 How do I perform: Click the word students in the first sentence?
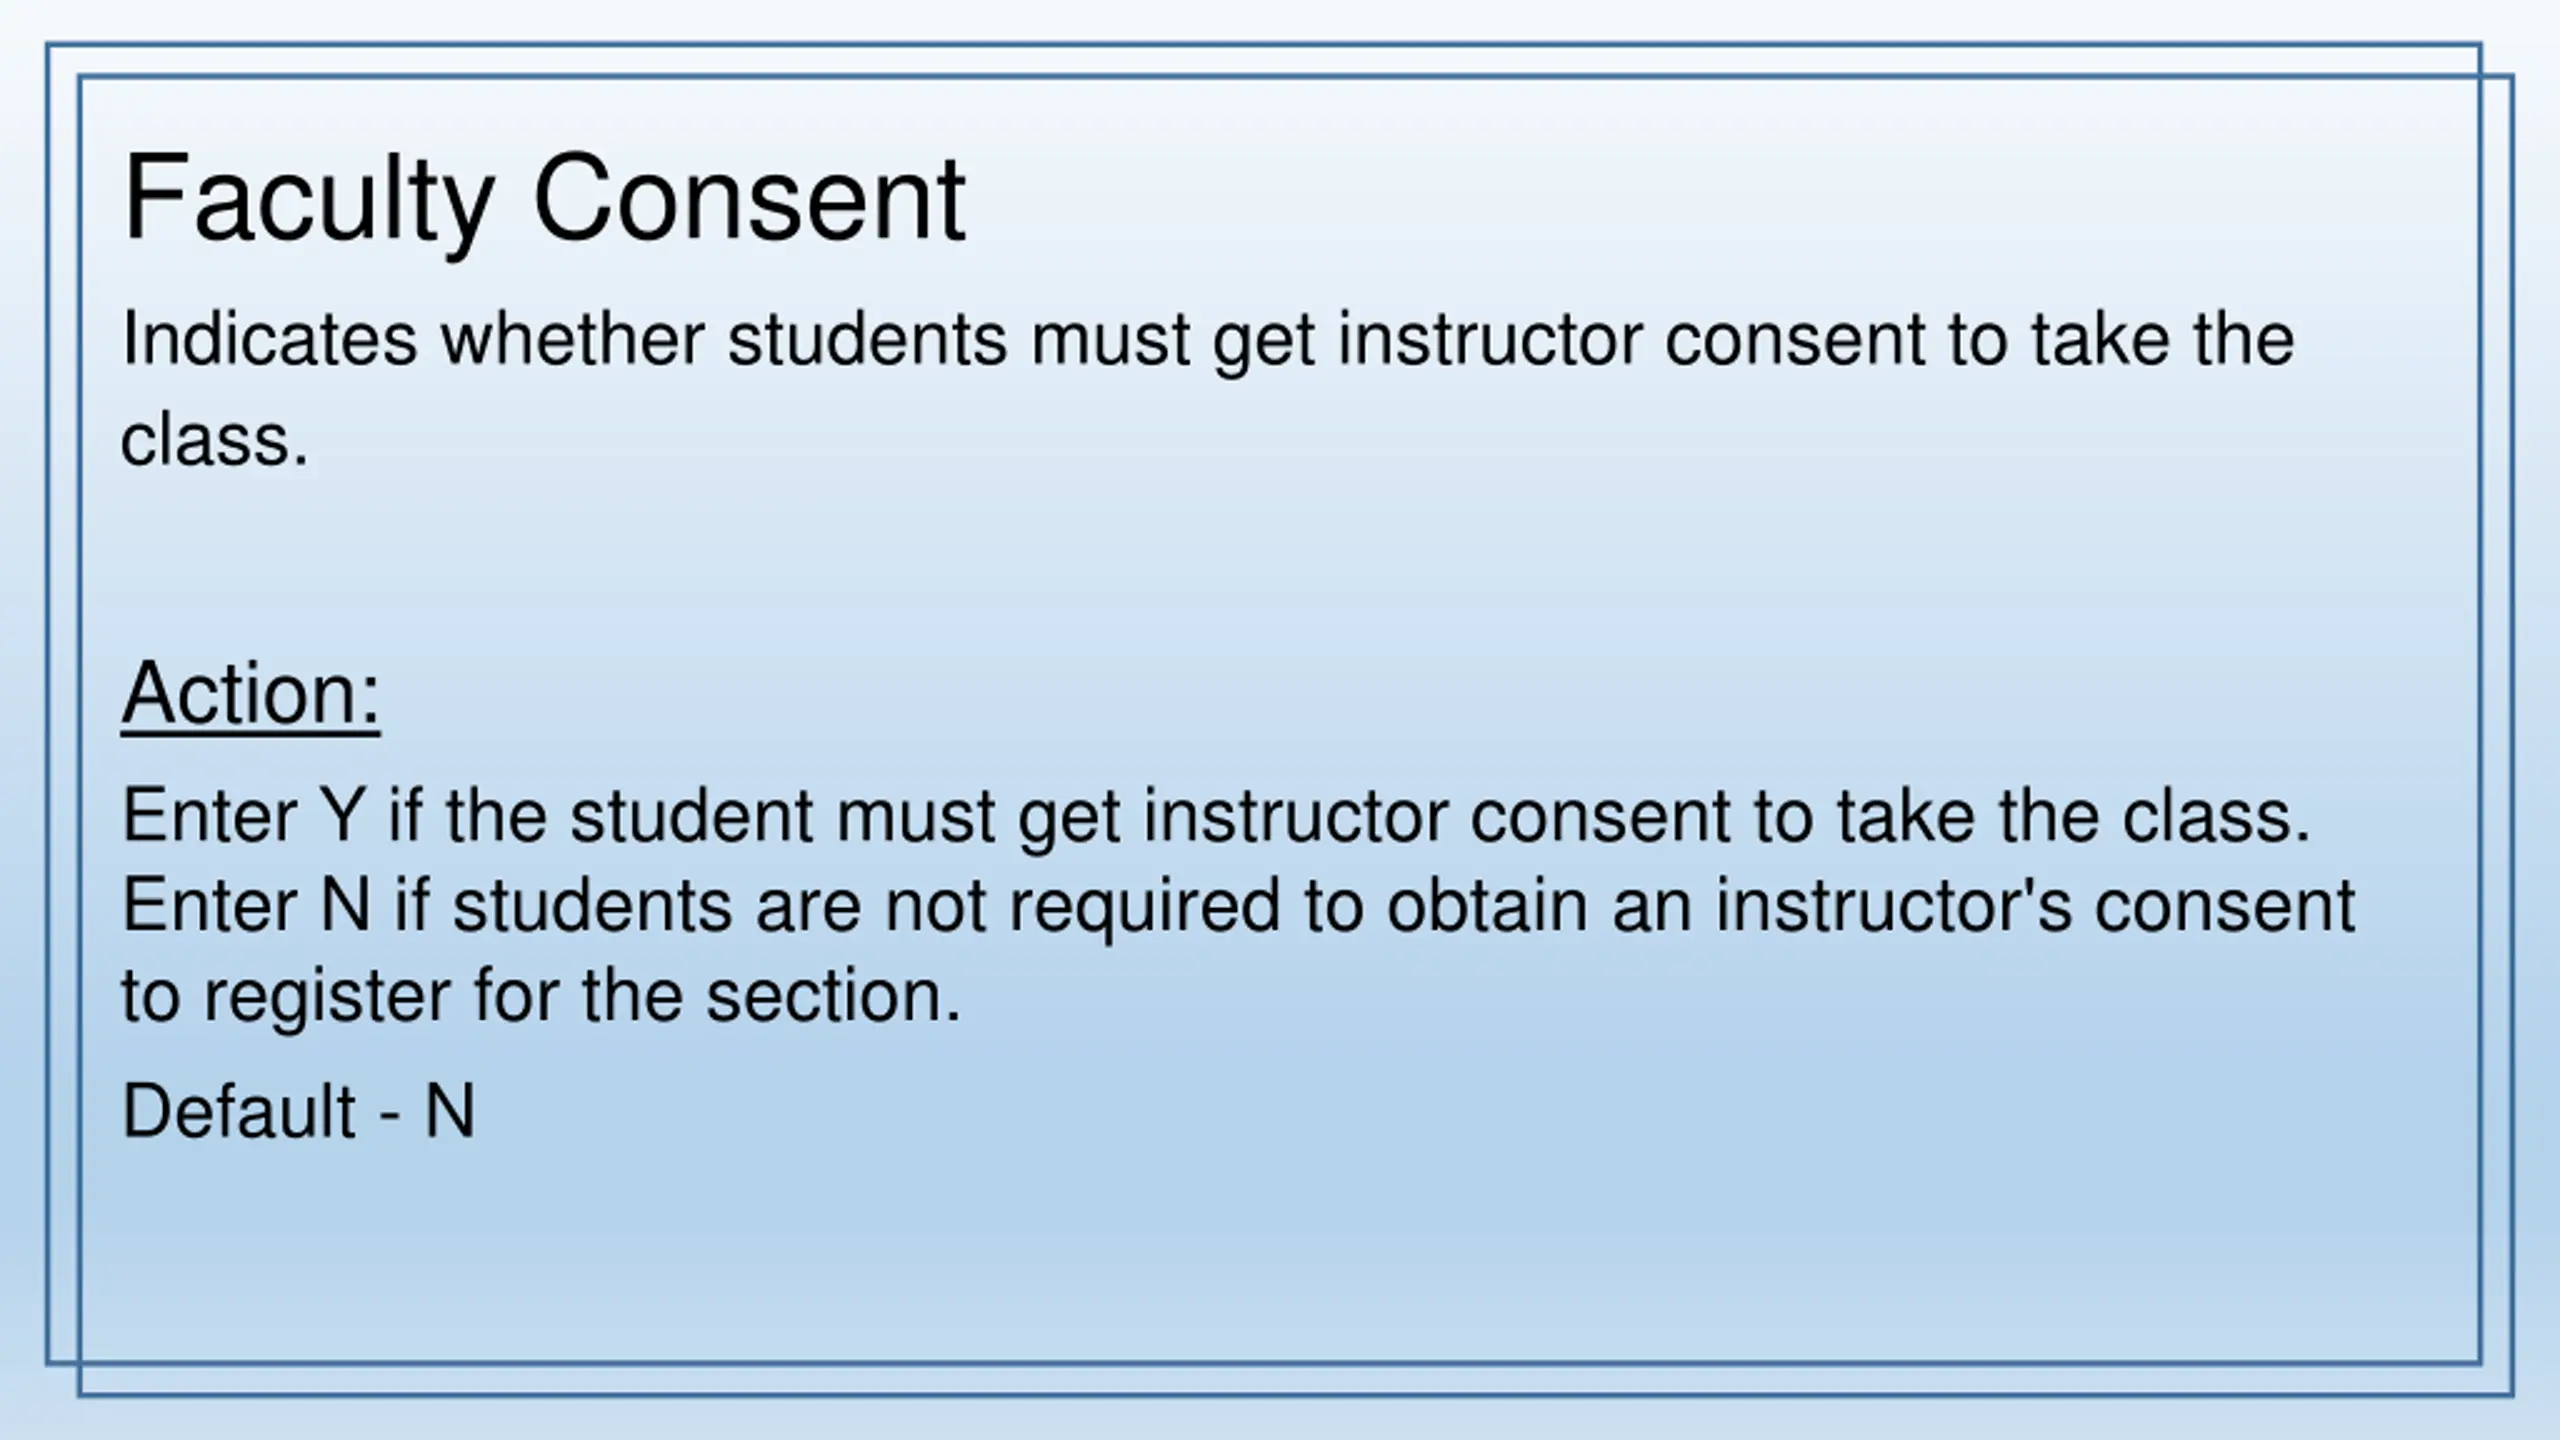point(867,339)
